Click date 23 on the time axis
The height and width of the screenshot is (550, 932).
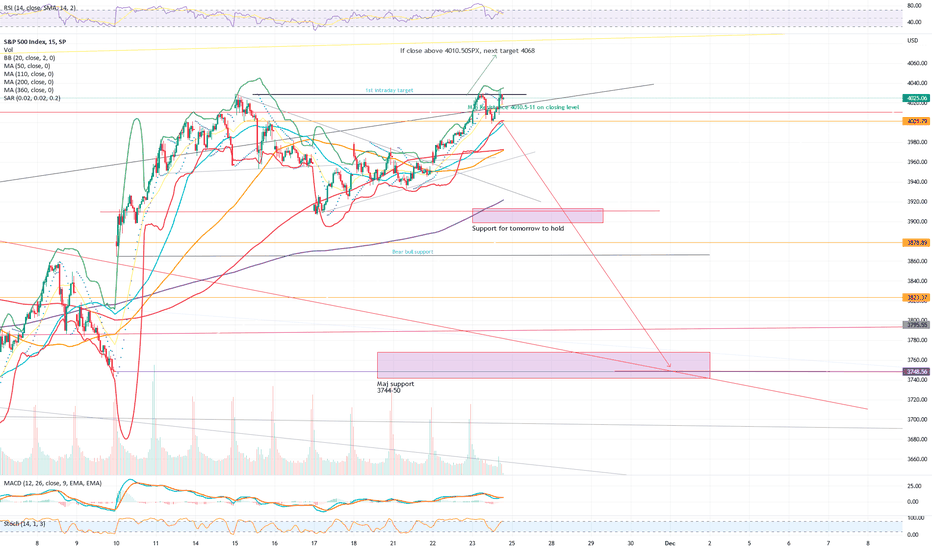[472, 543]
